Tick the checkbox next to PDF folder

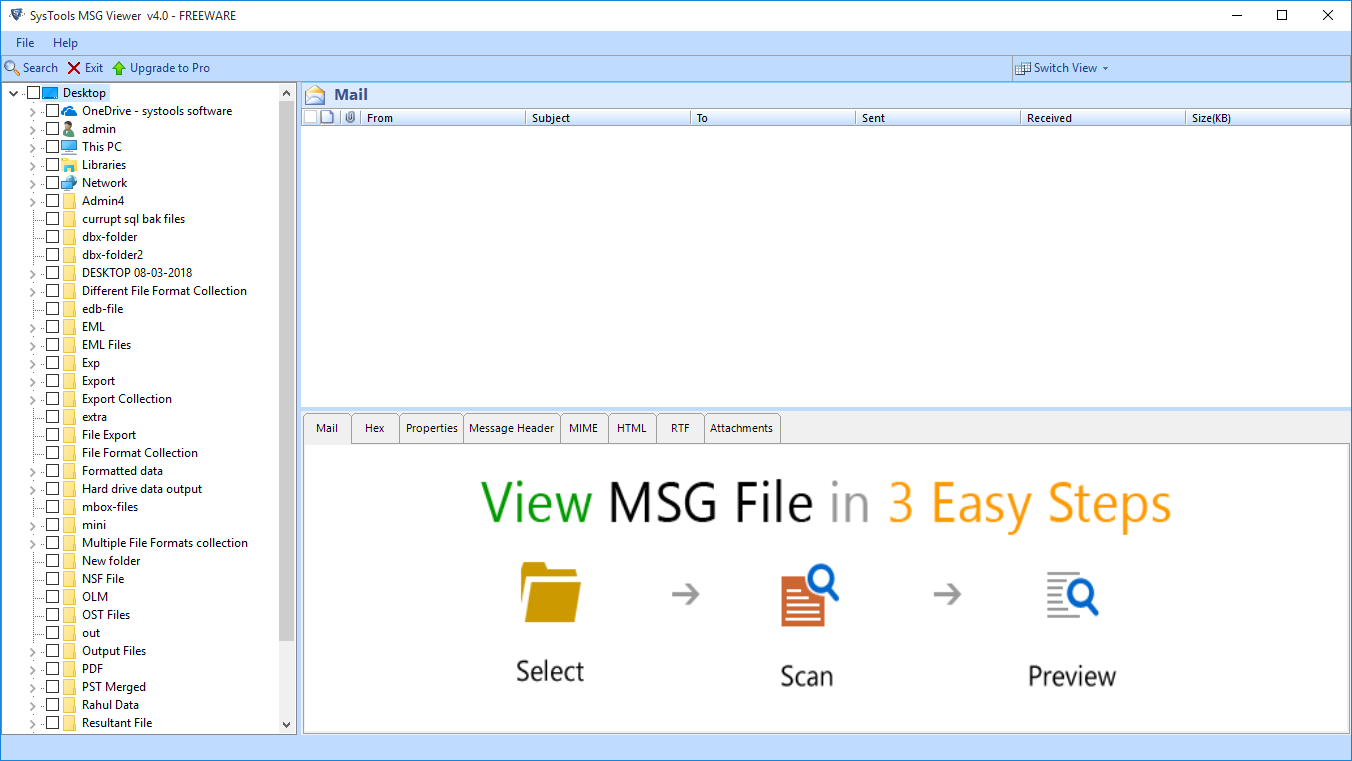[x=52, y=669]
